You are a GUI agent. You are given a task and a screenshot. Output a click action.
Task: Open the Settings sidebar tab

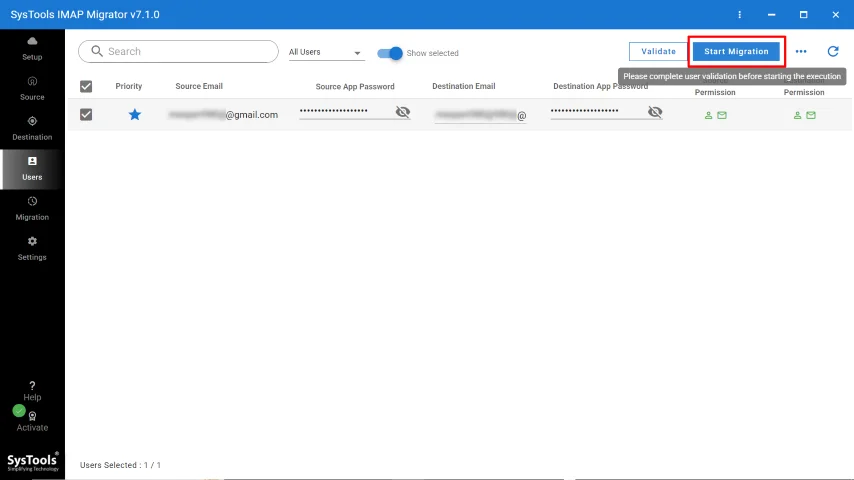point(32,249)
